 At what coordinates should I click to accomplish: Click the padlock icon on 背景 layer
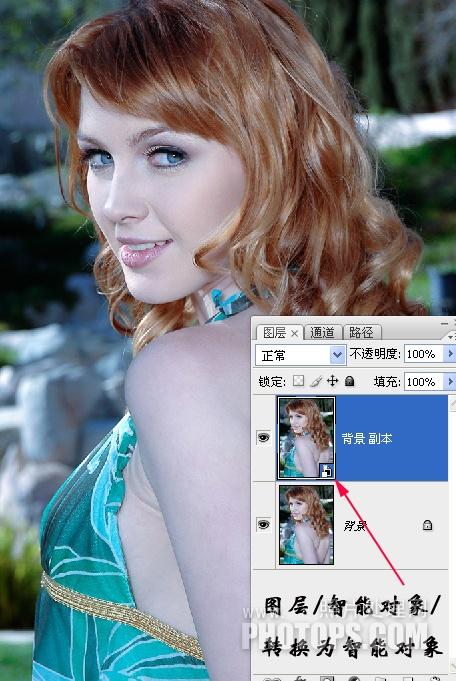point(427,526)
